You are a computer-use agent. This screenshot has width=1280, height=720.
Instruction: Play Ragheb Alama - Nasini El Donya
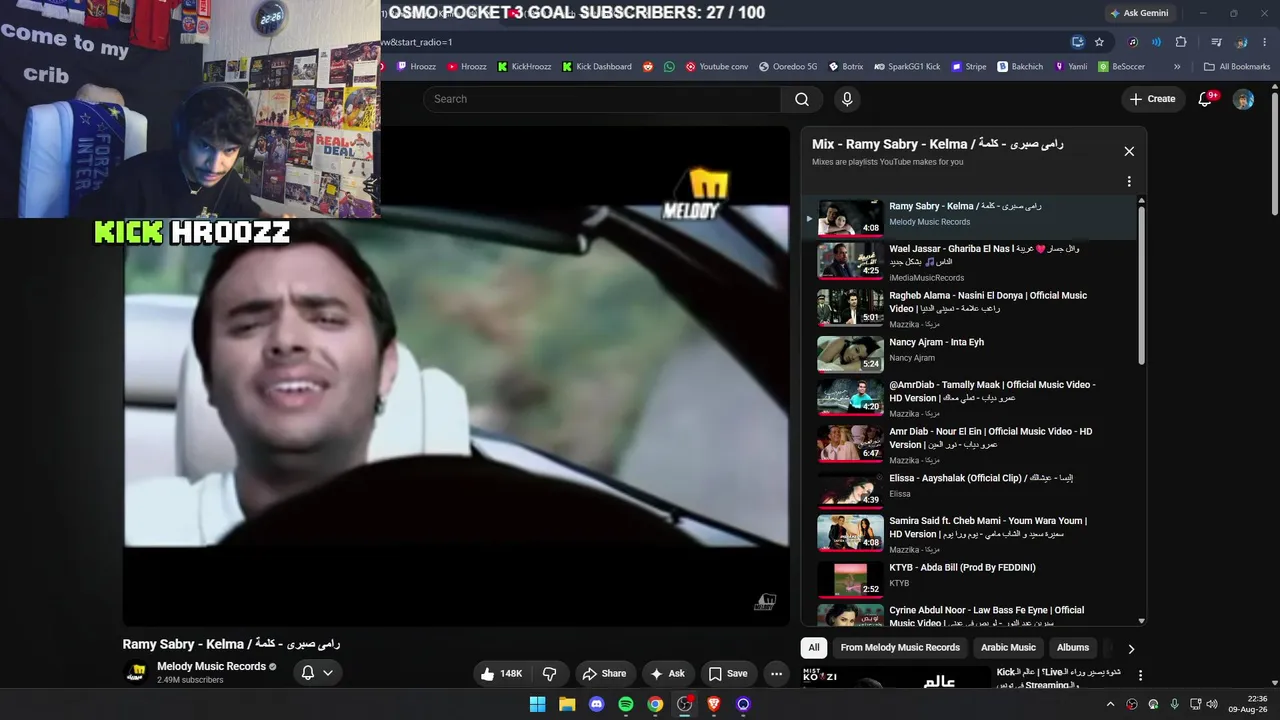(x=970, y=308)
